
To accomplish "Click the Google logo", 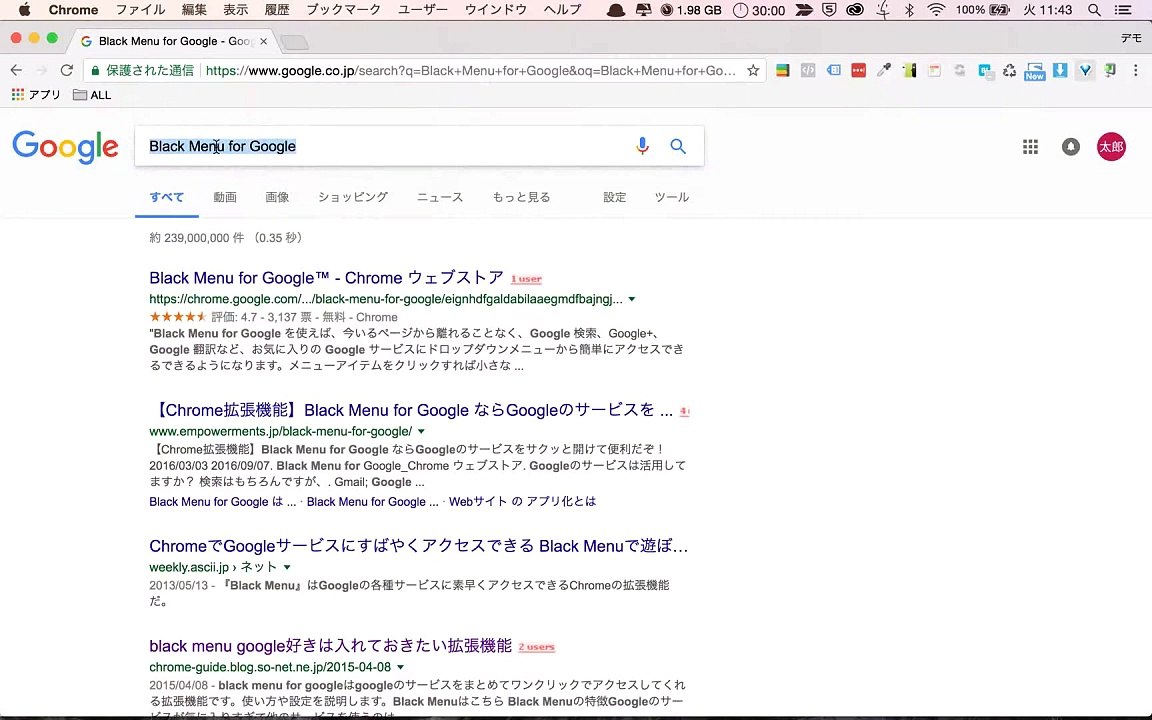I will click(x=65, y=147).
